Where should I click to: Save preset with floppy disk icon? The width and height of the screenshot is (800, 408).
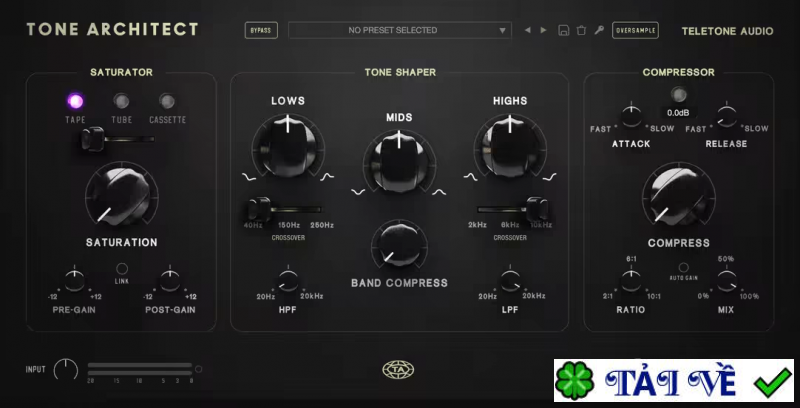[x=564, y=30]
